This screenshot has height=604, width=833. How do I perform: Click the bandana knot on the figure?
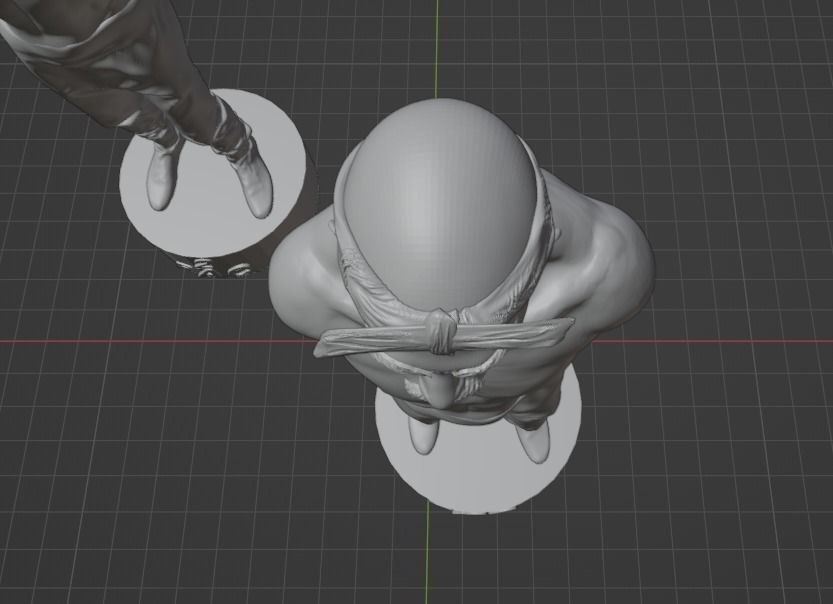coord(443,332)
